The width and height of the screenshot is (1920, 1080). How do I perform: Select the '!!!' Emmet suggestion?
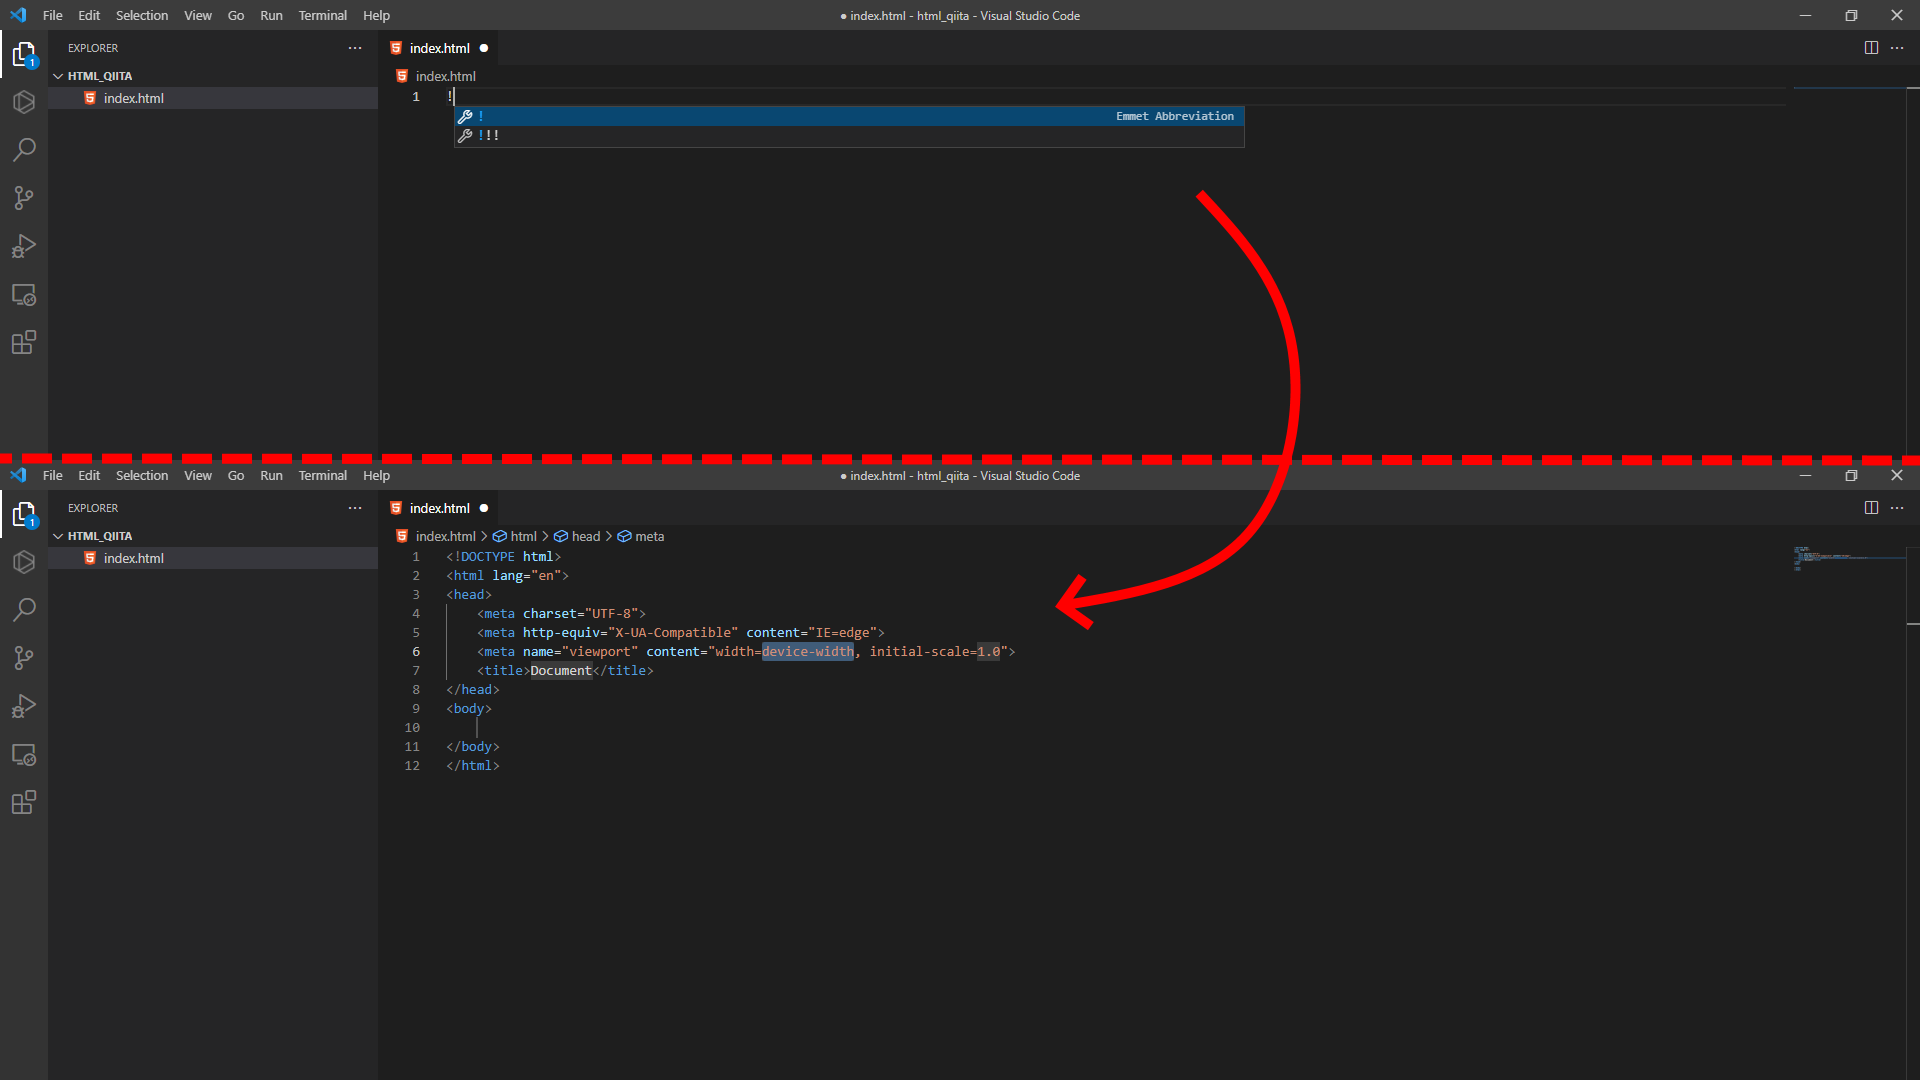pyautogui.click(x=489, y=136)
